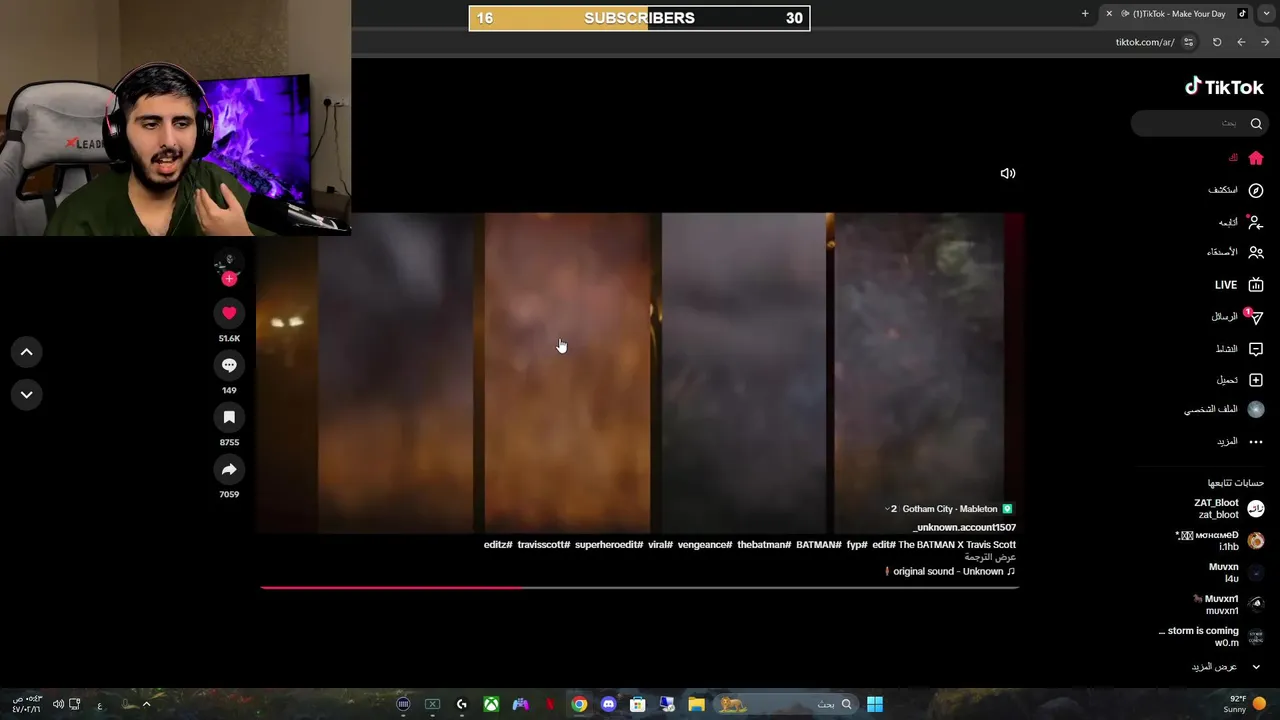Click the tiktok.com/ar/ address bar
The height and width of the screenshot is (720, 1280).
coord(1145,42)
